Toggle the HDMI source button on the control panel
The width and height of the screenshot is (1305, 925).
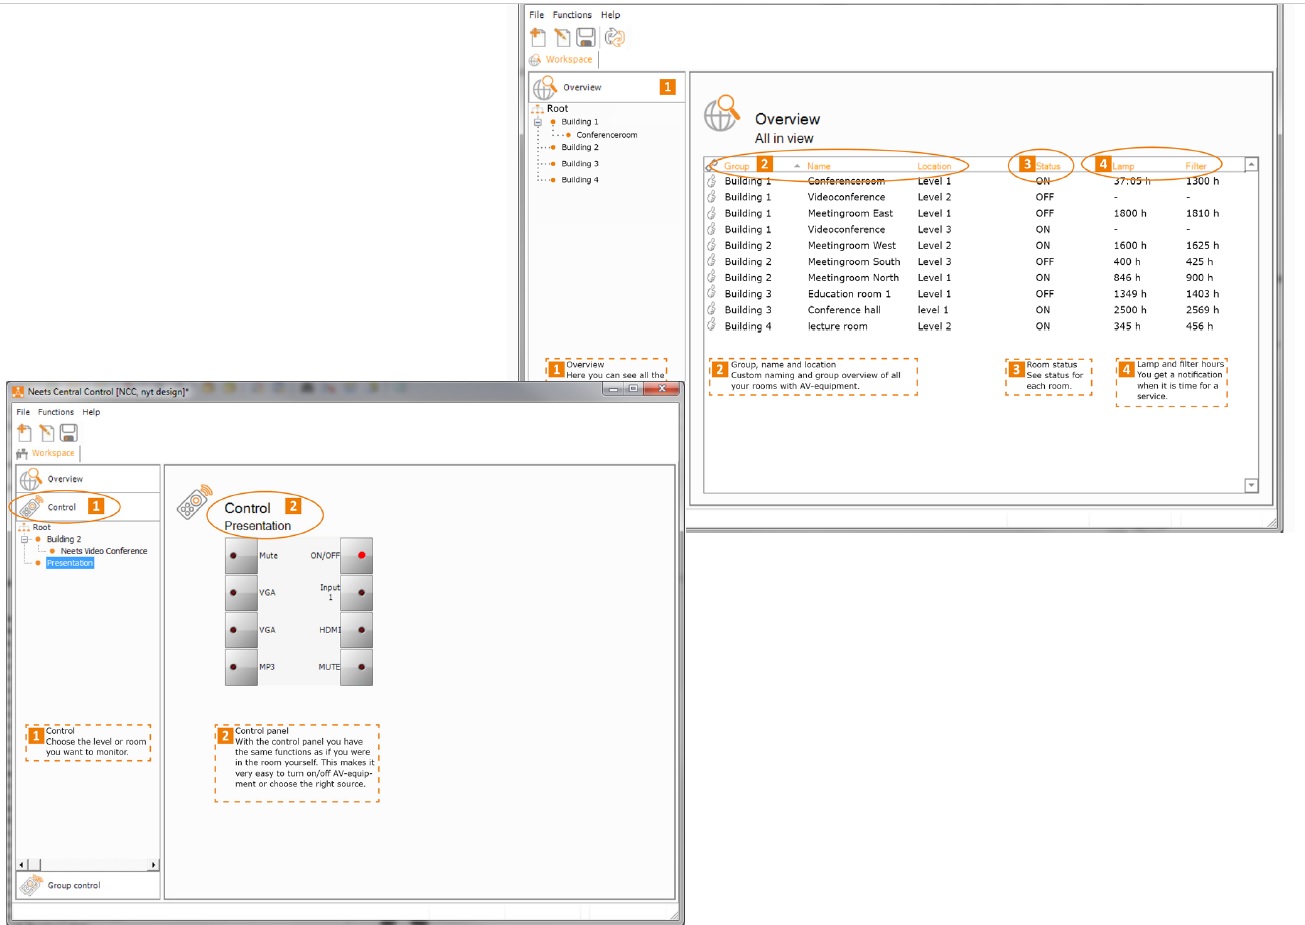click(357, 630)
